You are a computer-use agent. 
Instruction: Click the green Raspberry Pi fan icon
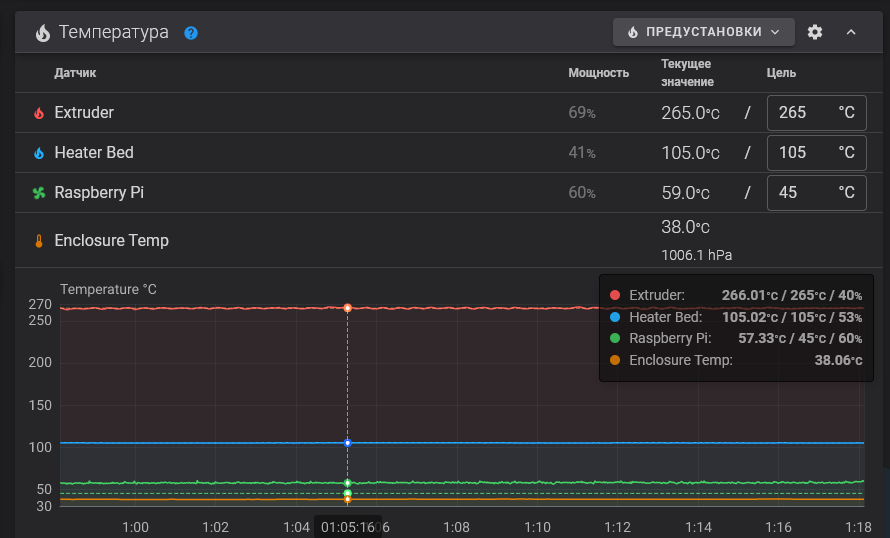tap(39, 193)
